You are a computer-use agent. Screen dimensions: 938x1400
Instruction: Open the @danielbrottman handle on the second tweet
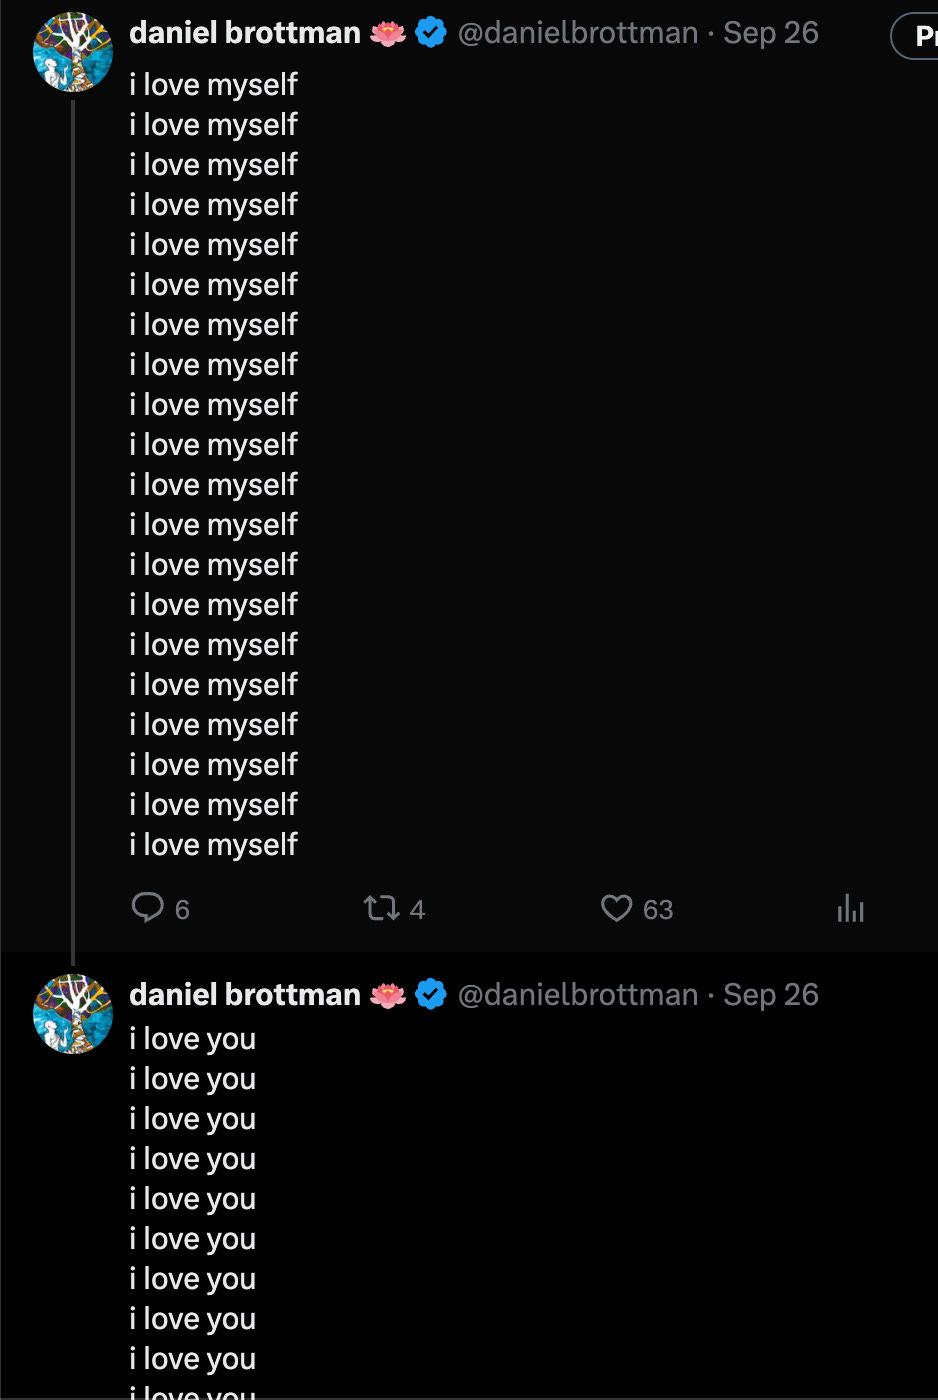point(578,995)
